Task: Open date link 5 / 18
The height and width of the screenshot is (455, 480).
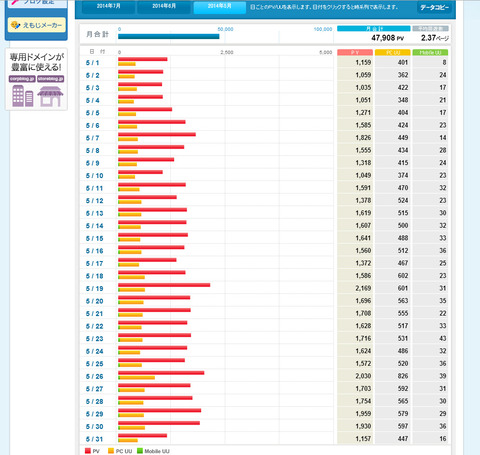Action: coord(94,276)
